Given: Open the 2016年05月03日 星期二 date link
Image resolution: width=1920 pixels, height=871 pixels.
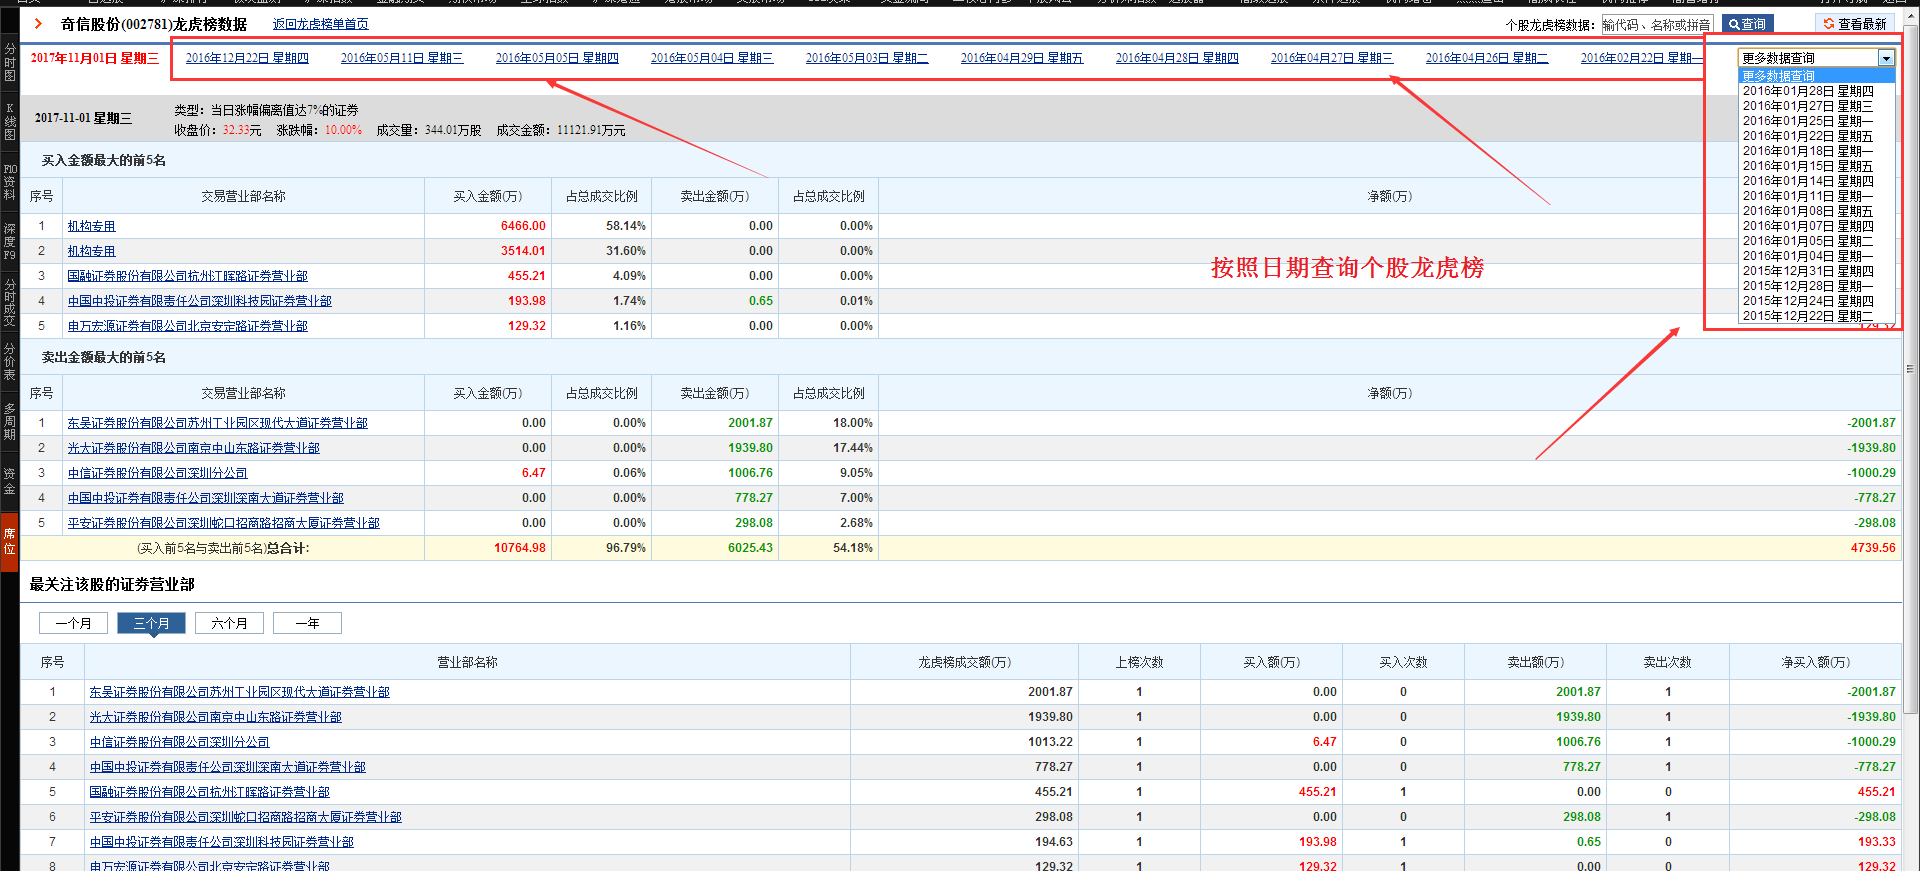Looking at the screenshot, I should (x=867, y=58).
